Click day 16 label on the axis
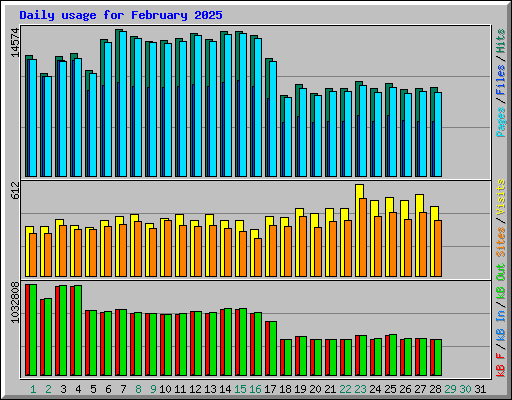Screen dimensions: 512x400 [x=255, y=389]
